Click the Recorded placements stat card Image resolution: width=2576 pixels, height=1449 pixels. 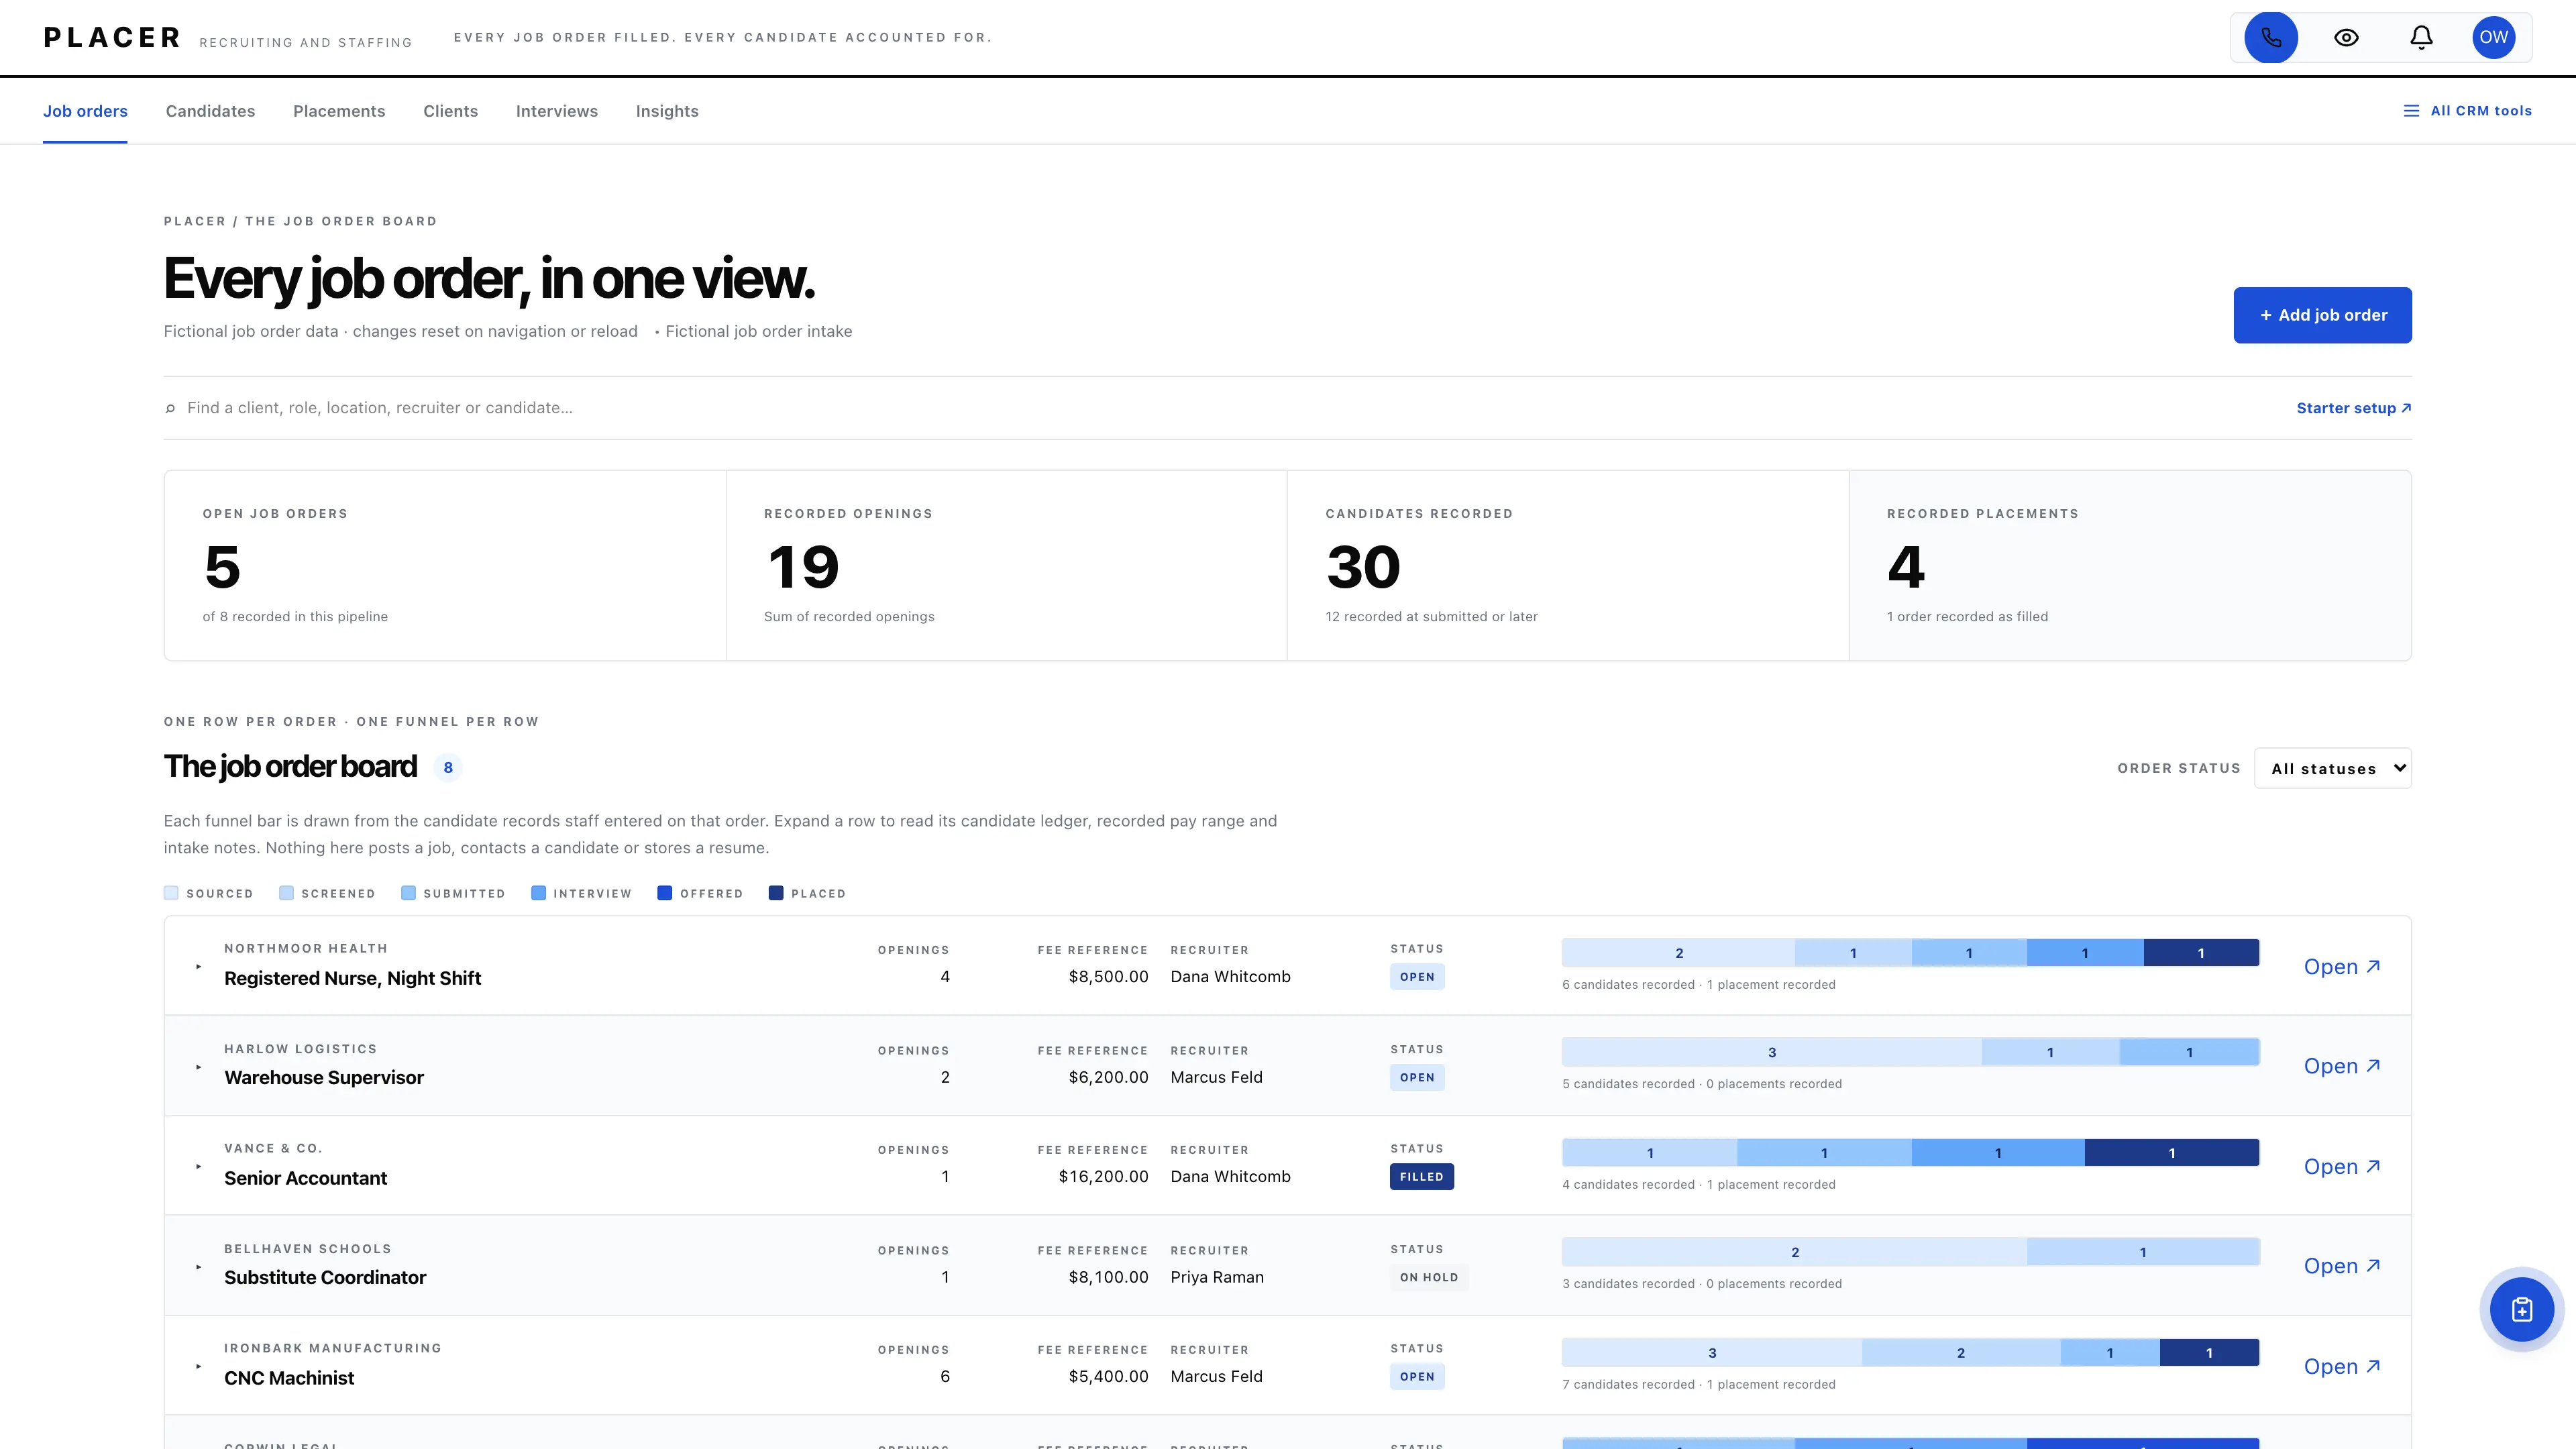click(2130, 565)
